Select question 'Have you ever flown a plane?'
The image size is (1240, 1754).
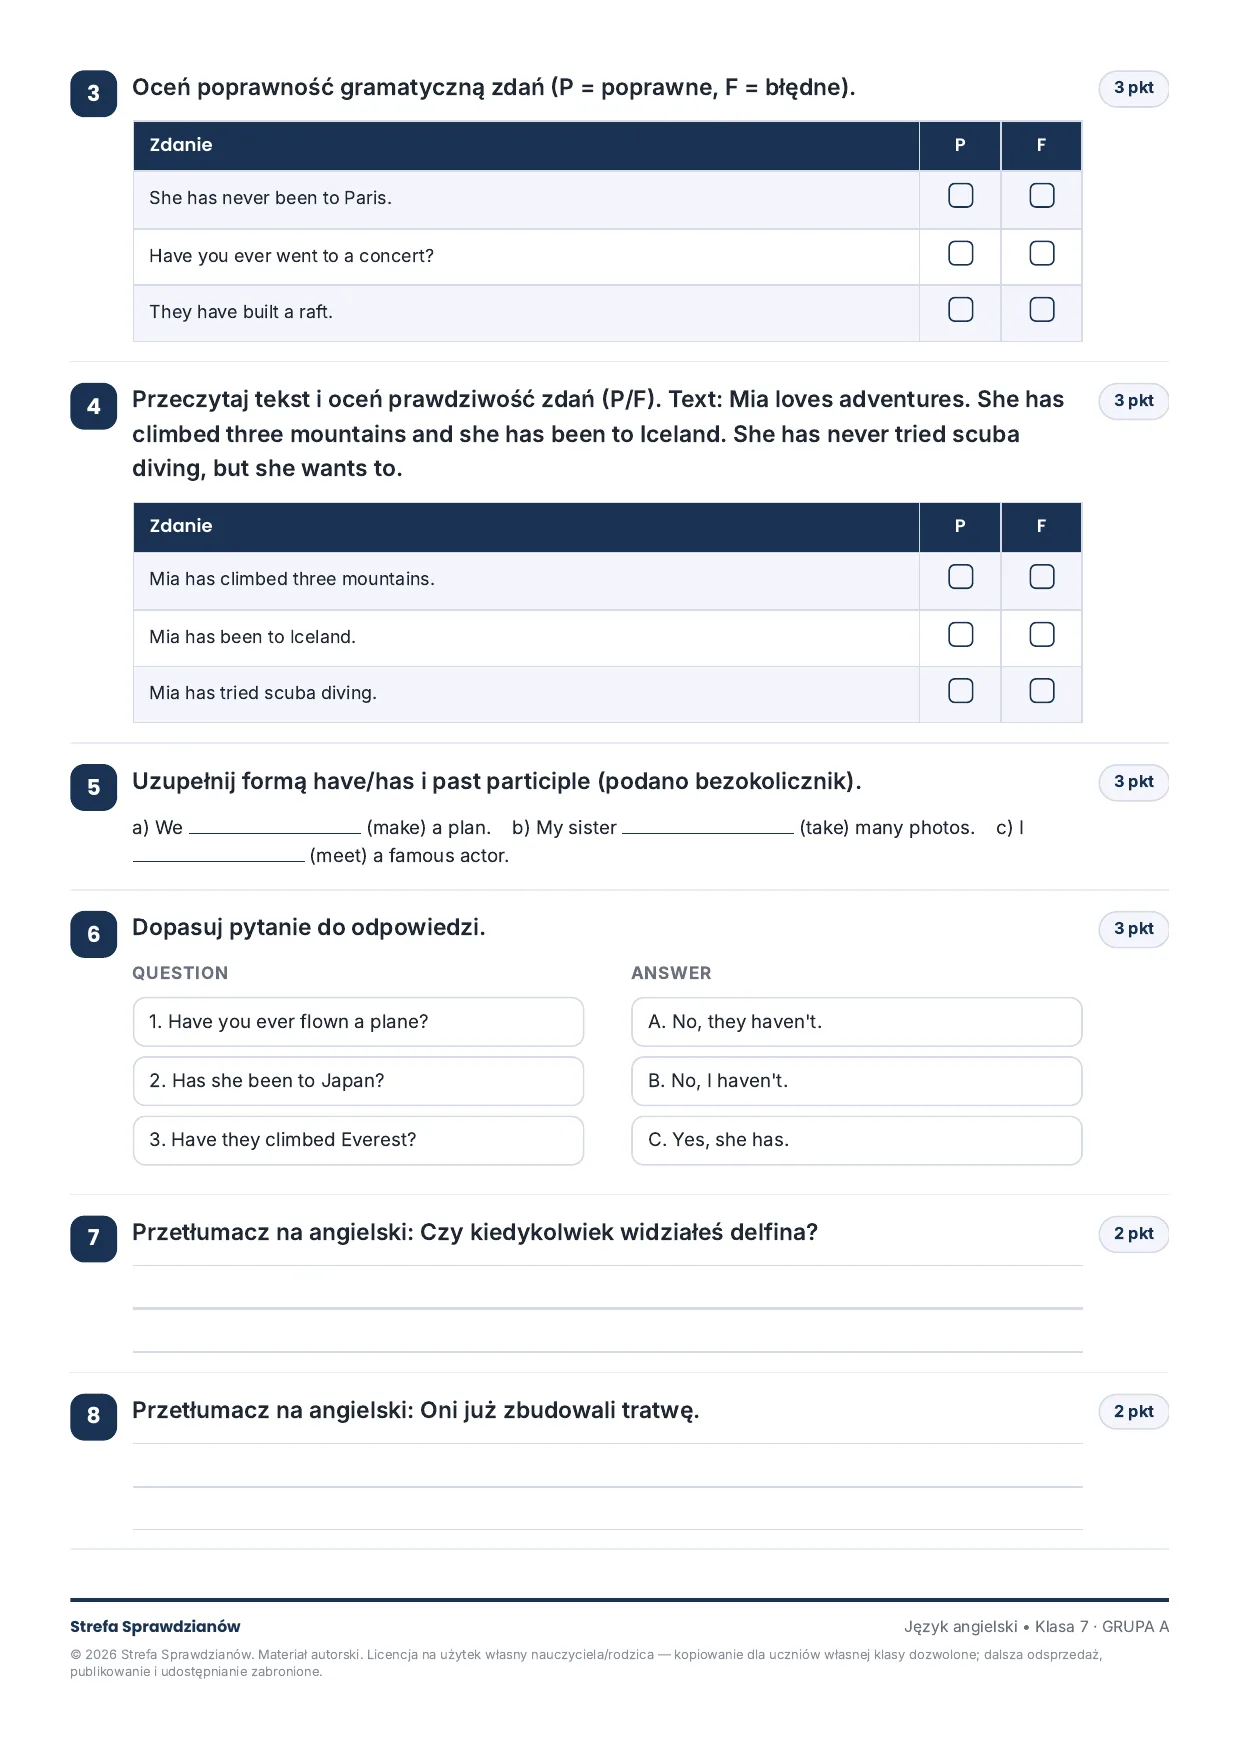click(358, 1021)
